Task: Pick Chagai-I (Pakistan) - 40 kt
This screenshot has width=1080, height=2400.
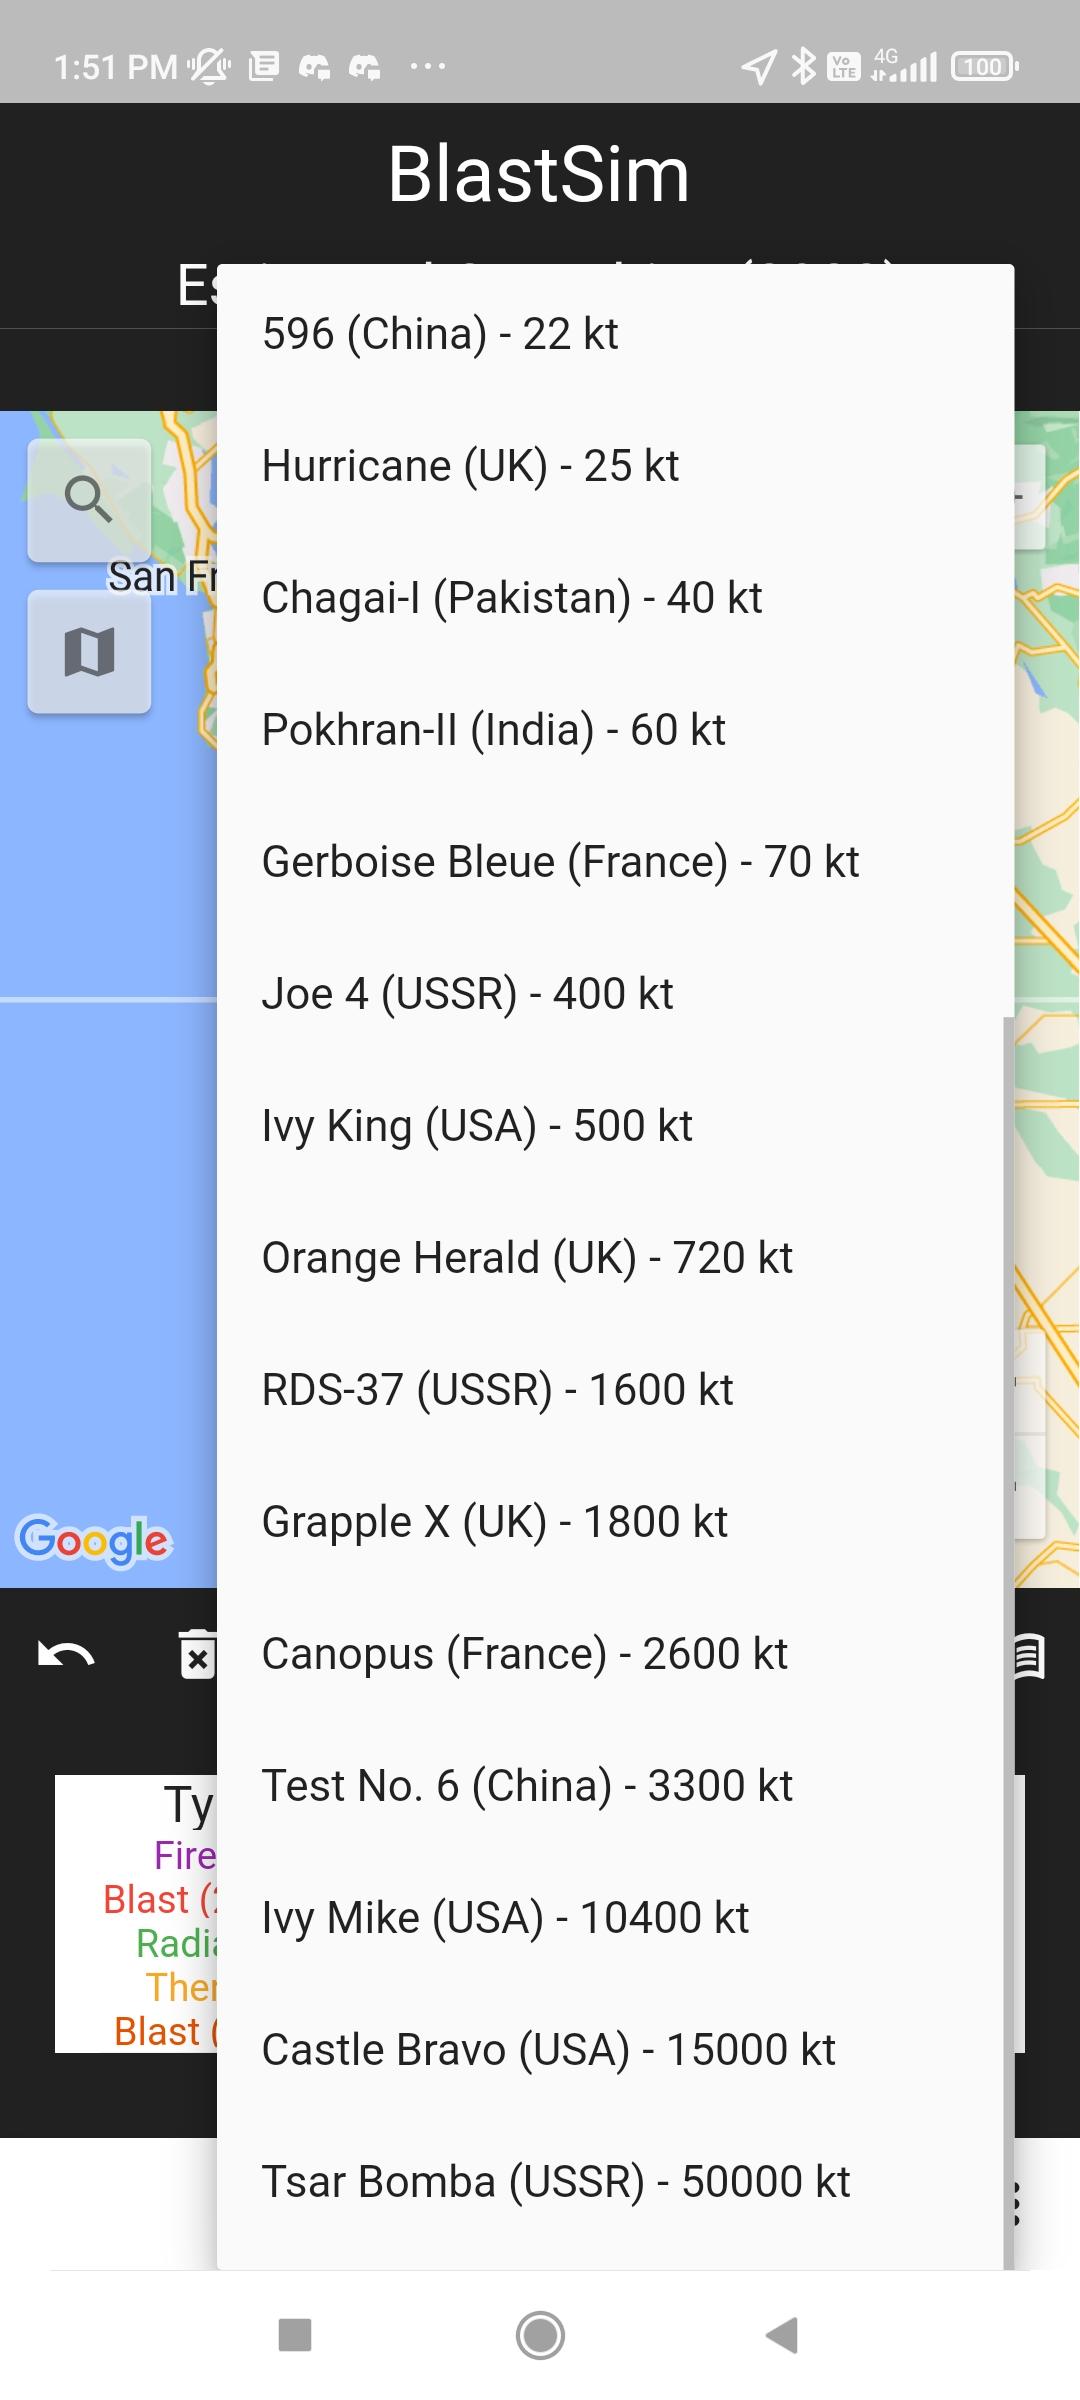Action: [512, 598]
